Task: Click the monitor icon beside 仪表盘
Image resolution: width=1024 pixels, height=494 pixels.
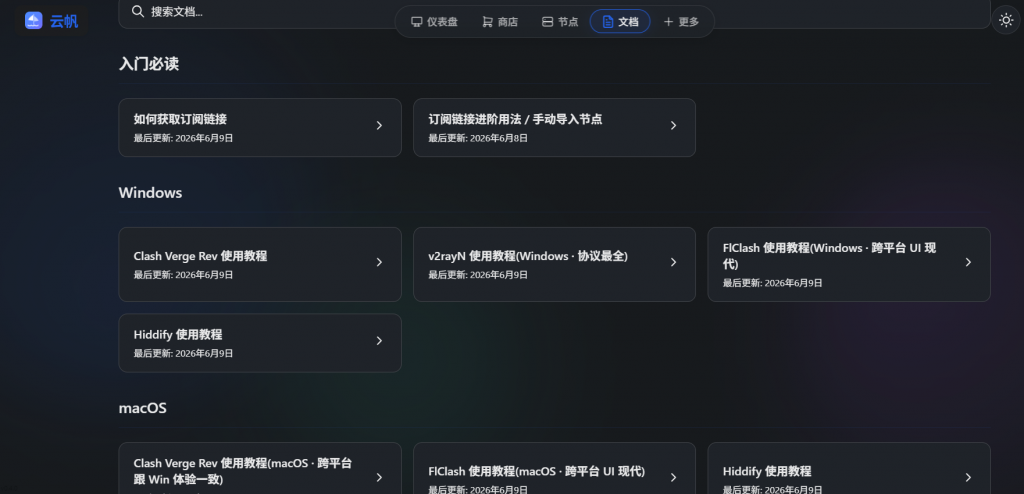Action: (417, 22)
